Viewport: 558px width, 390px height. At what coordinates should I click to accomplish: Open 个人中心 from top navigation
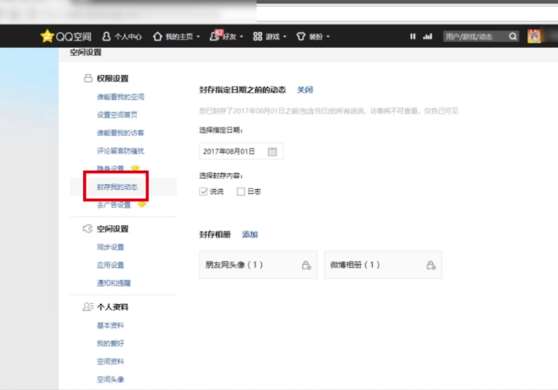click(122, 36)
